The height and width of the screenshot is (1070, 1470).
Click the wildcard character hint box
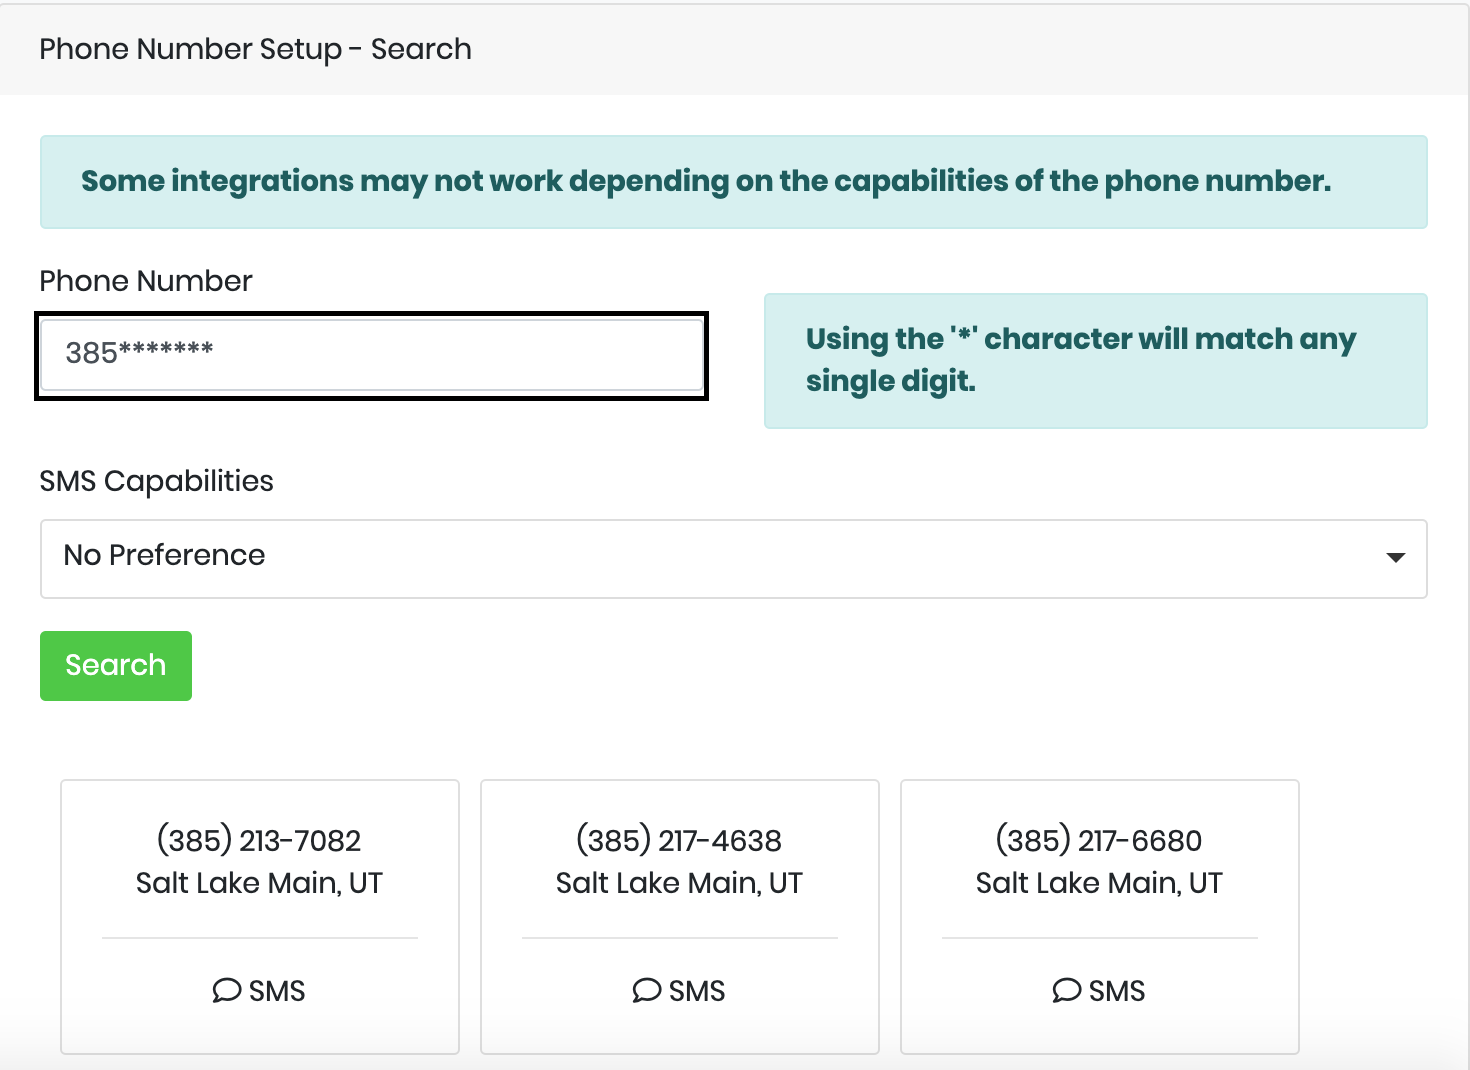[x=1095, y=360]
